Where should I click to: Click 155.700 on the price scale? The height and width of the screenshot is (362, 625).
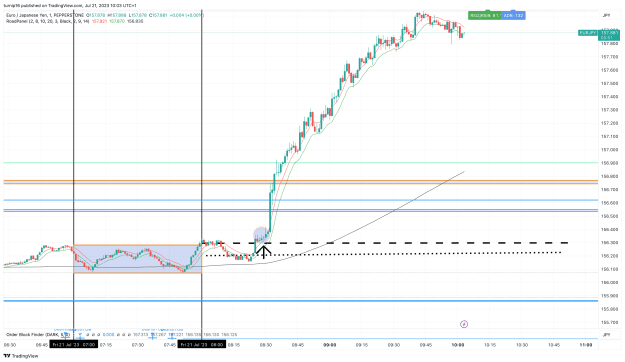[609, 322]
